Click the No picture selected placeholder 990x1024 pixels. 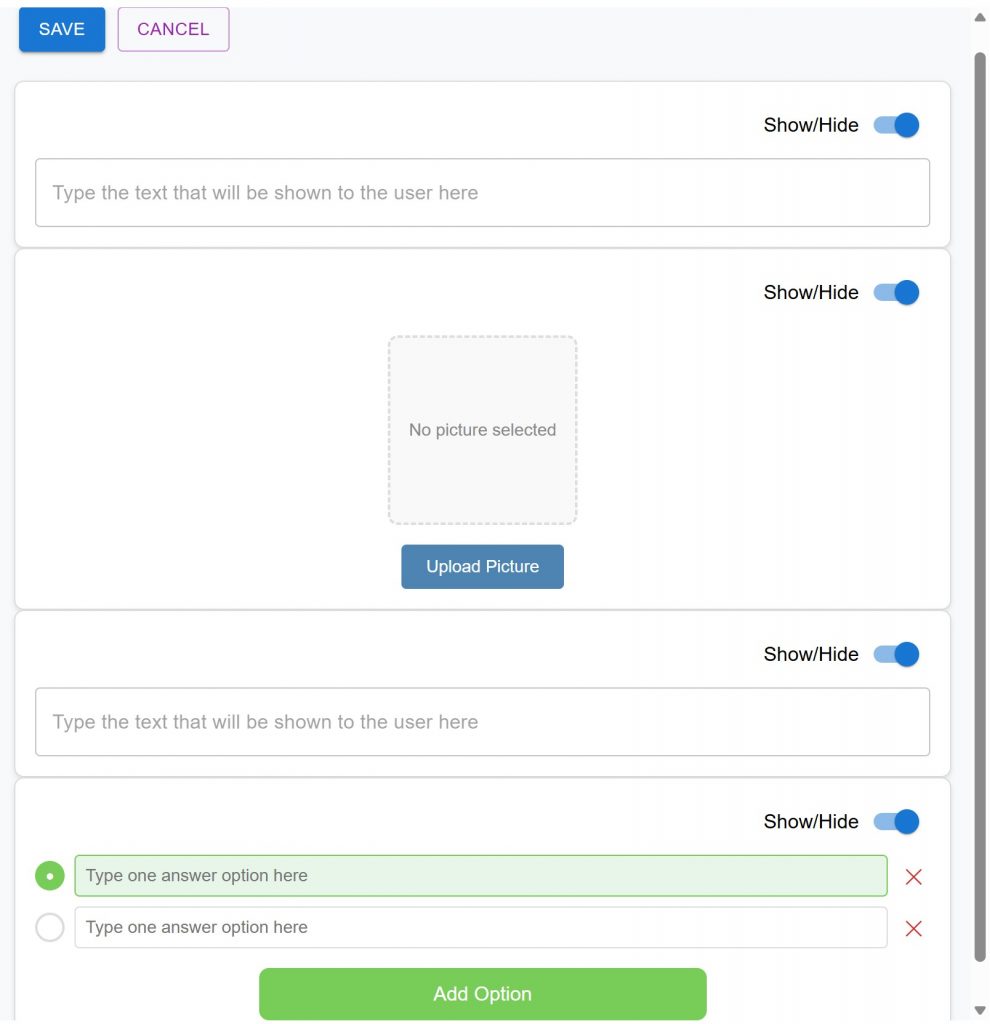(x=482, y=430)
